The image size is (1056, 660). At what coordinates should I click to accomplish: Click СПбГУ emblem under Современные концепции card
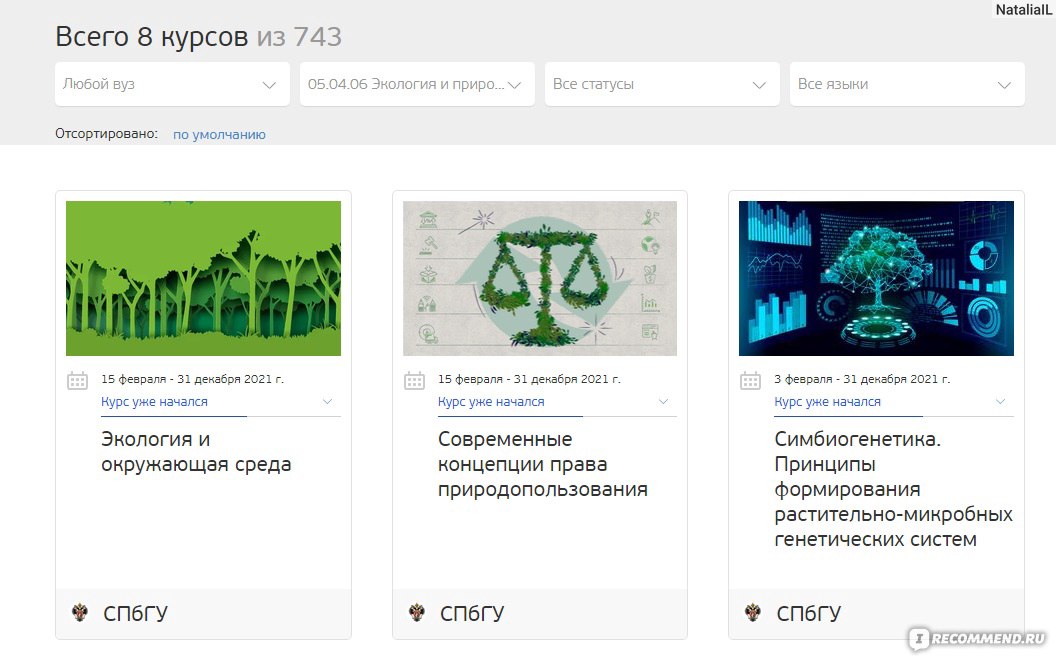(x=417, y=613)
